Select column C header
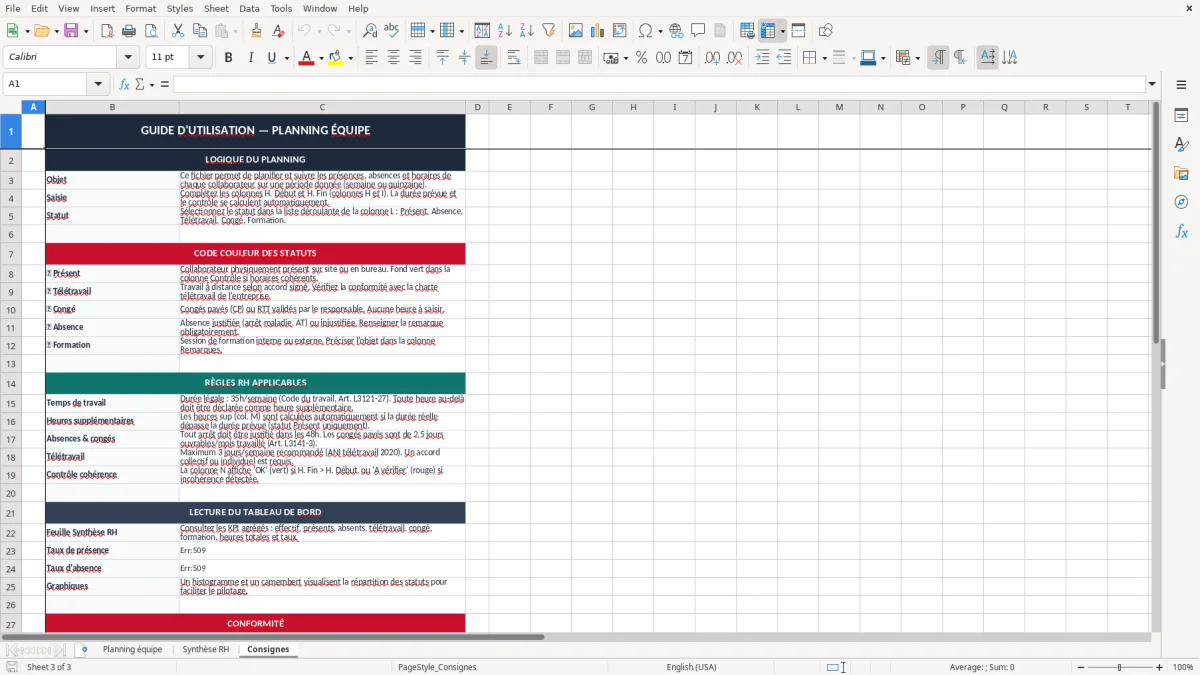This screenshot has height=675, width=1200. pos(322,107)
